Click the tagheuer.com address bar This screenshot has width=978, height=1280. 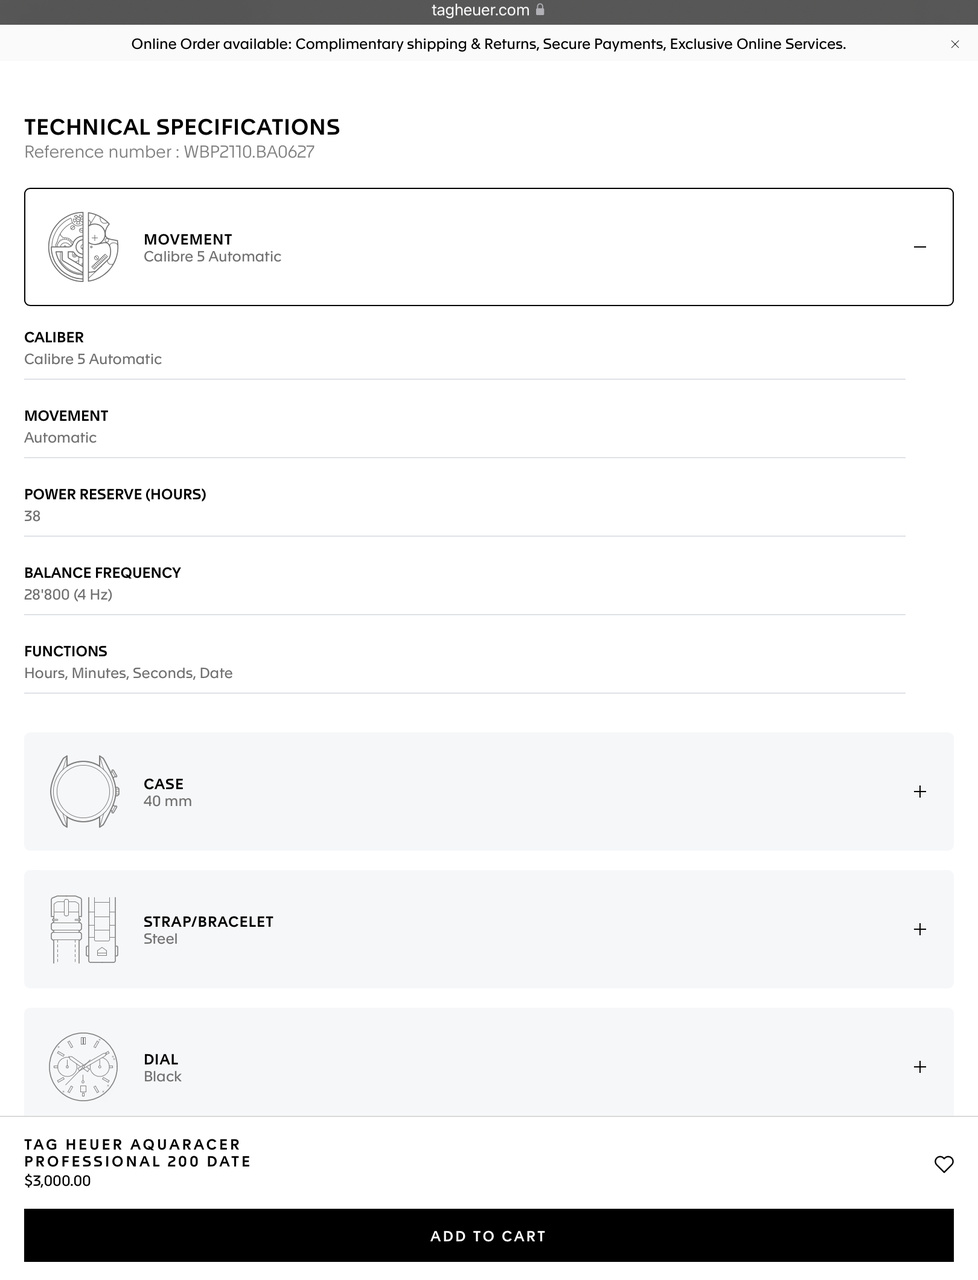[481, 10]
